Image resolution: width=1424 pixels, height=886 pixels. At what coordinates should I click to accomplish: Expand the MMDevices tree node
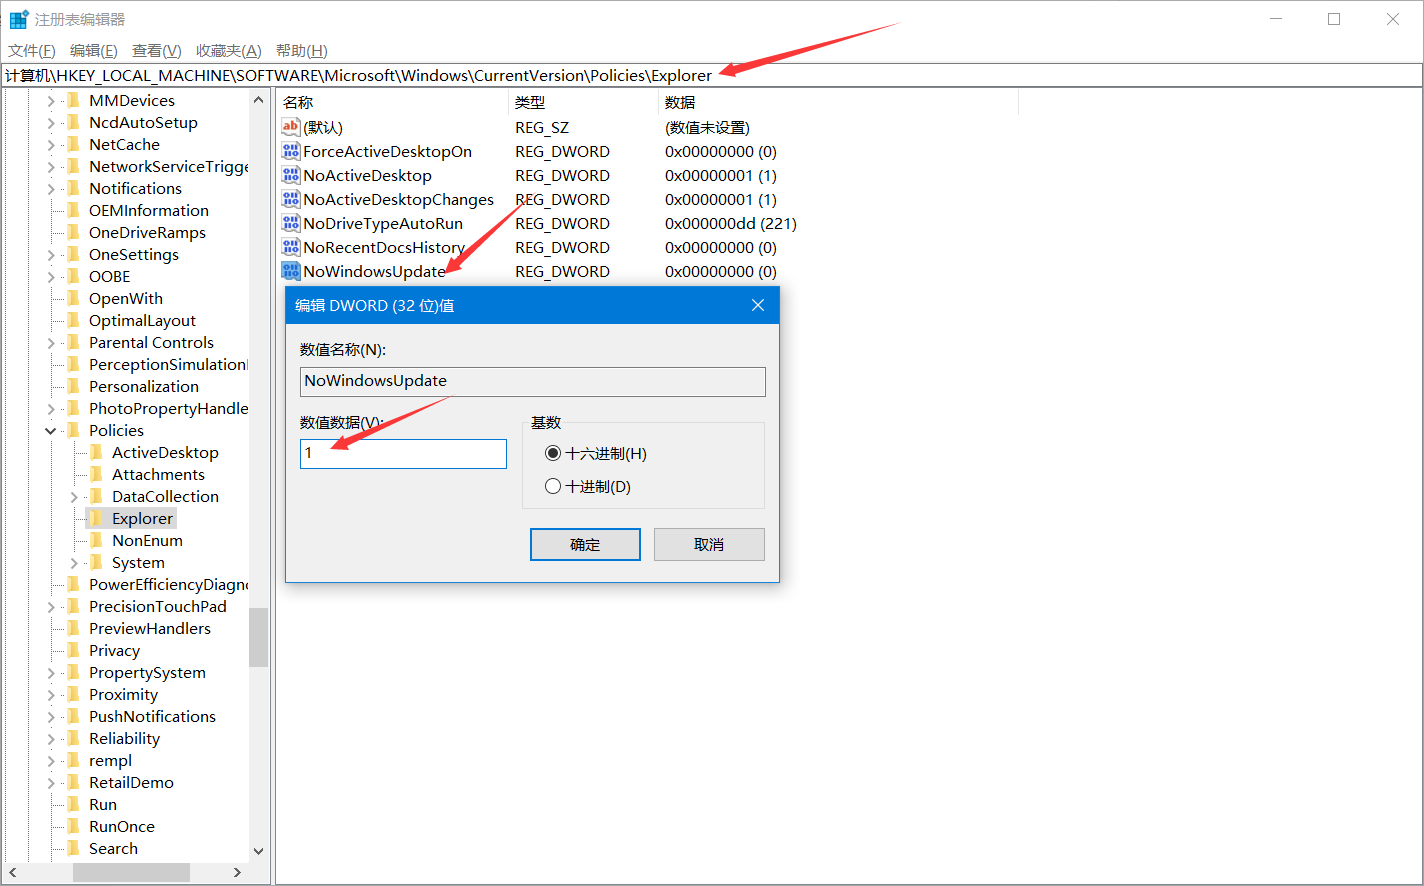point(51,100)
